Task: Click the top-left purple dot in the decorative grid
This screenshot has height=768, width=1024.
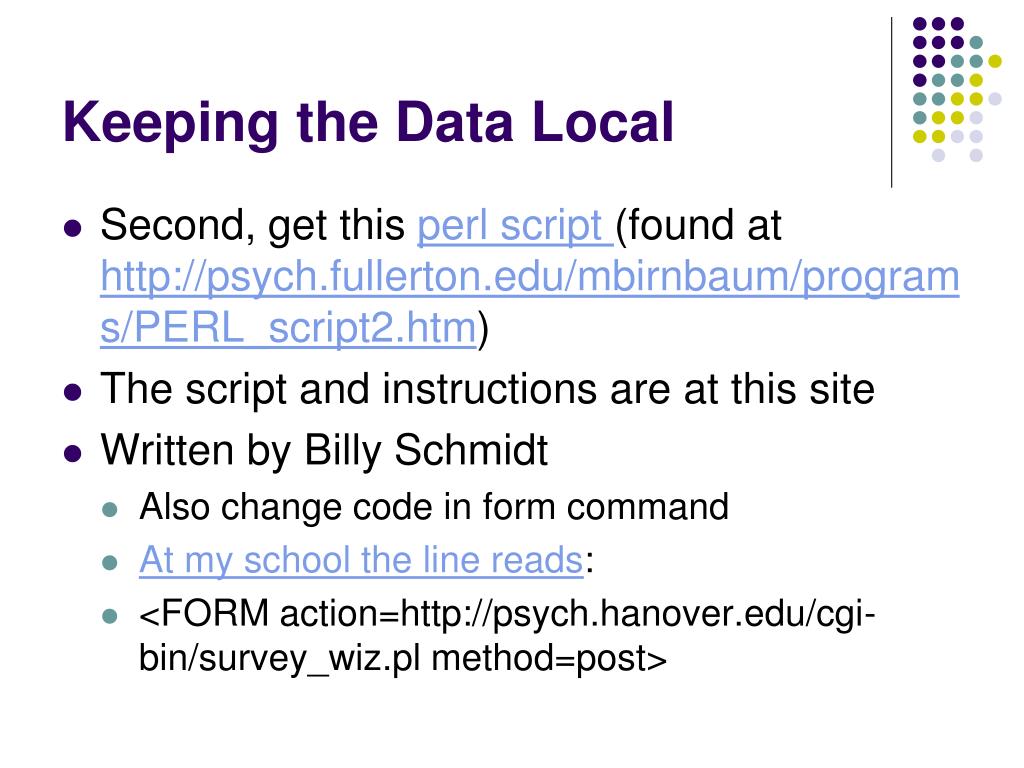Action: (x=919, y=23)
